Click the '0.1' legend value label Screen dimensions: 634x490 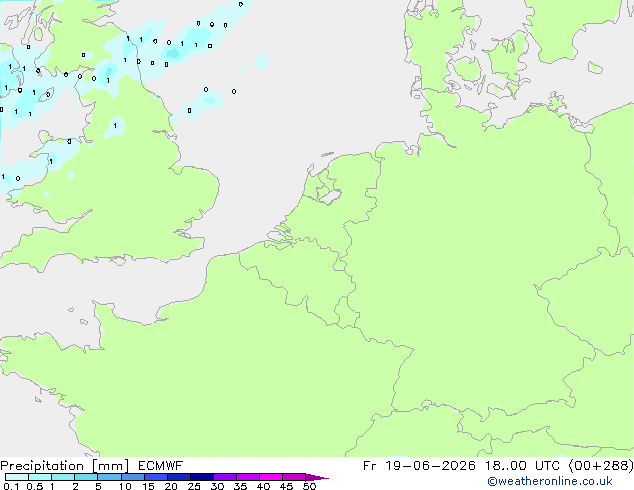11,486
